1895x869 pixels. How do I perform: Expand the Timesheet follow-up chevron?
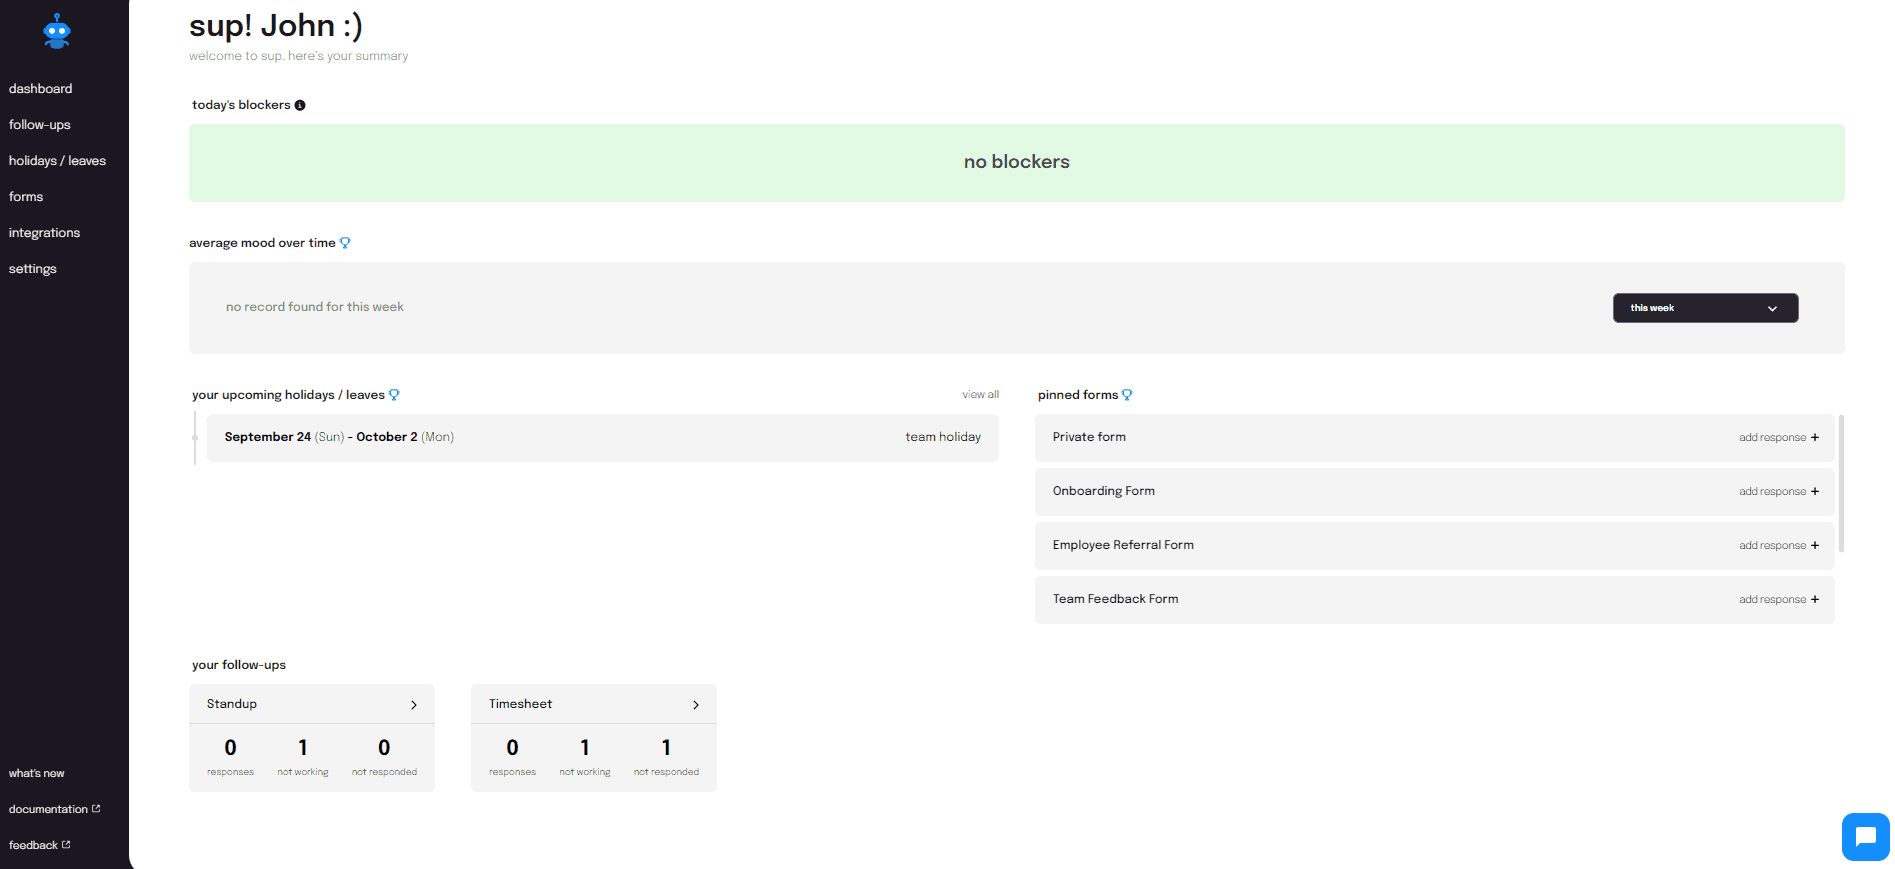point(696,705)
